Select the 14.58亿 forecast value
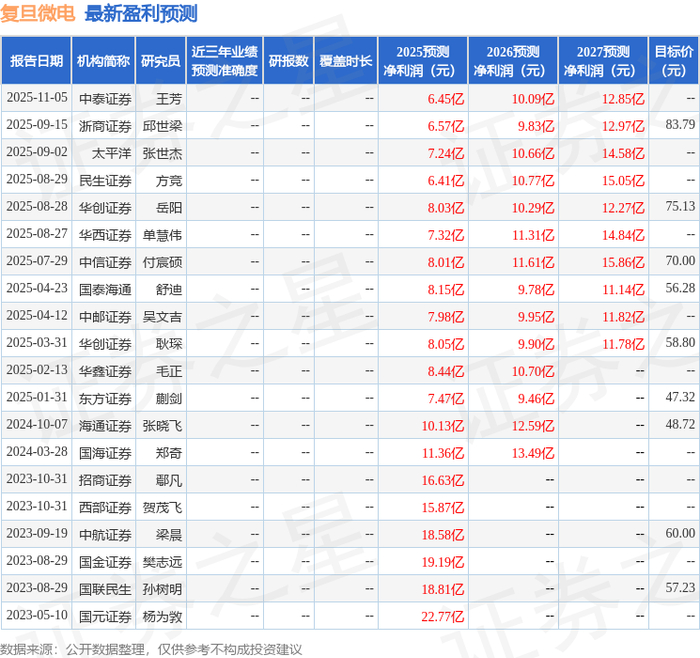Image resolution: width=700 pixels, height=658 pixels. 623,153
